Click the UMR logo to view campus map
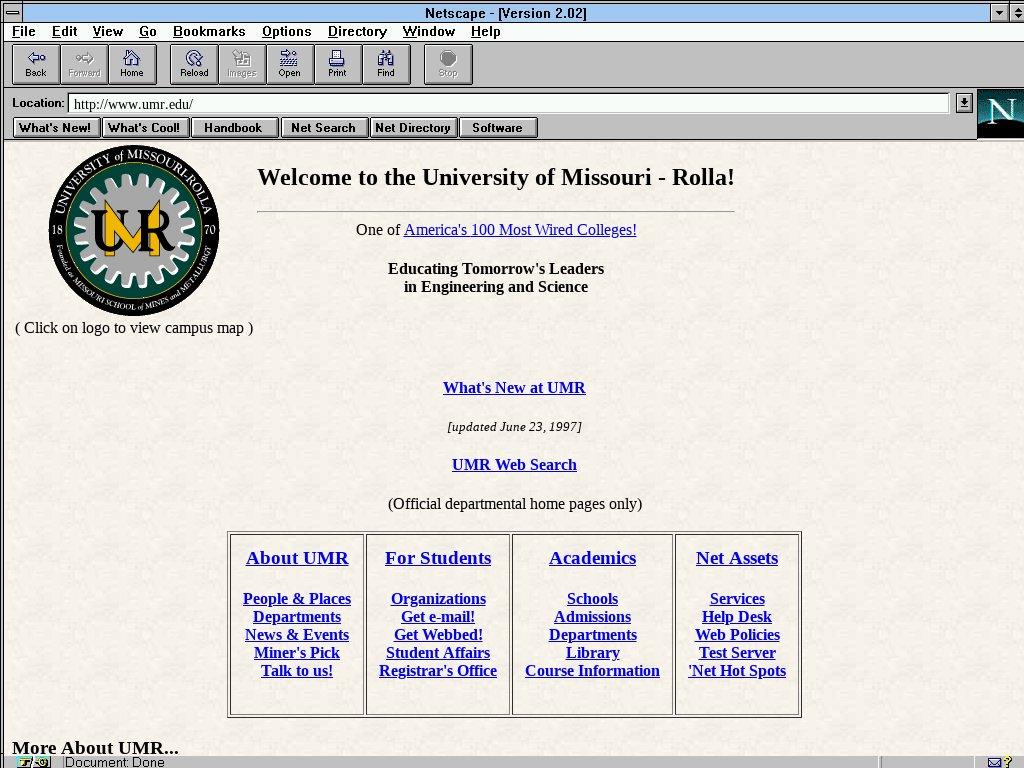1024x768 pixels. pos(134,230)
